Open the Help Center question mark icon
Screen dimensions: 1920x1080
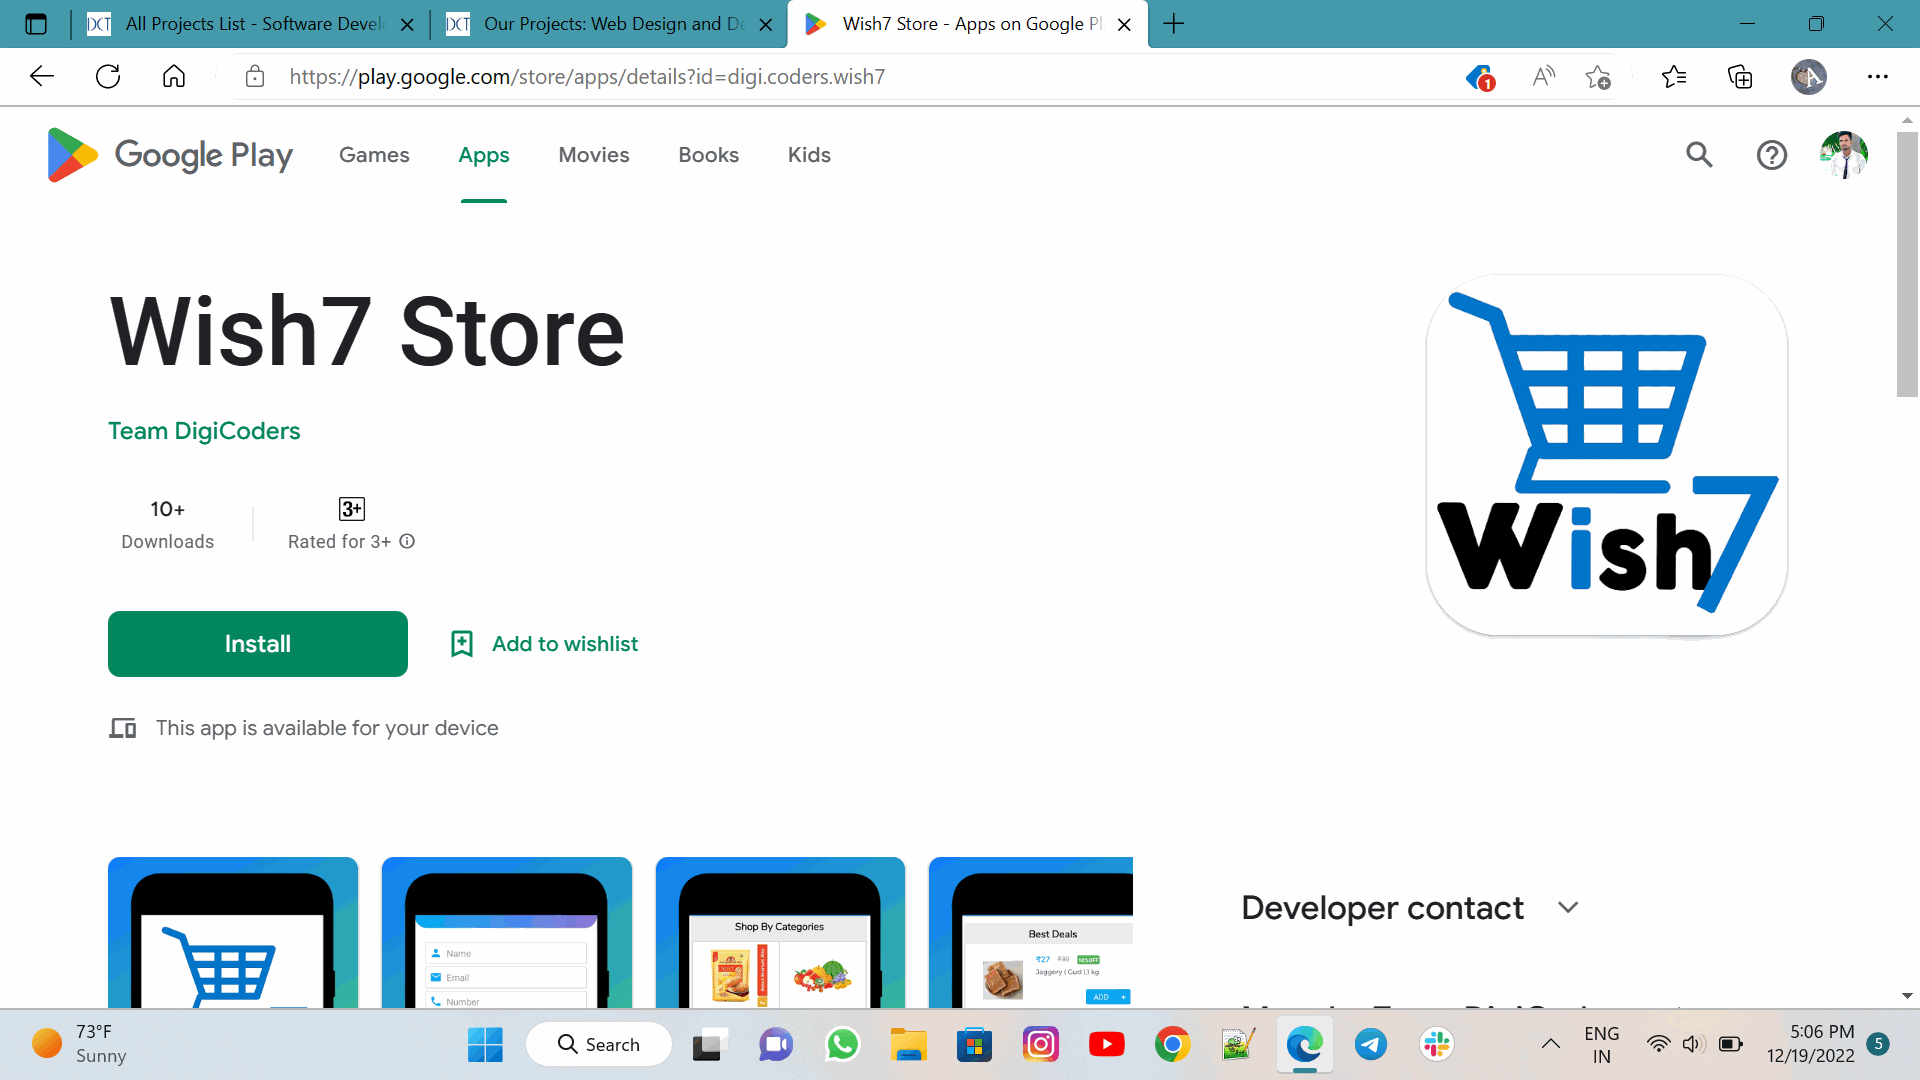1772,155
